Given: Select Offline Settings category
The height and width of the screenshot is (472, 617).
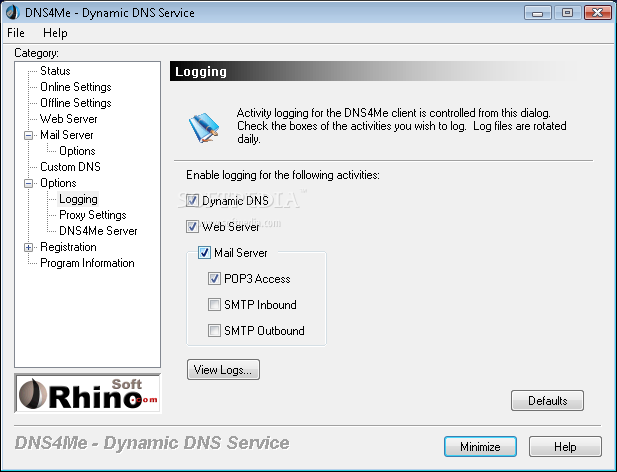Looking at the screenshot, I should click(x=76, y=103).
